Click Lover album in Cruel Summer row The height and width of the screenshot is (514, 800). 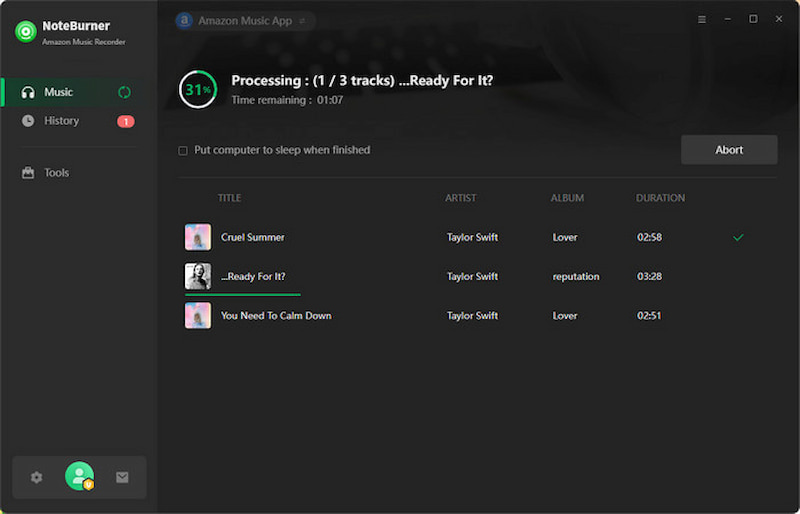(x=565, y=237)
